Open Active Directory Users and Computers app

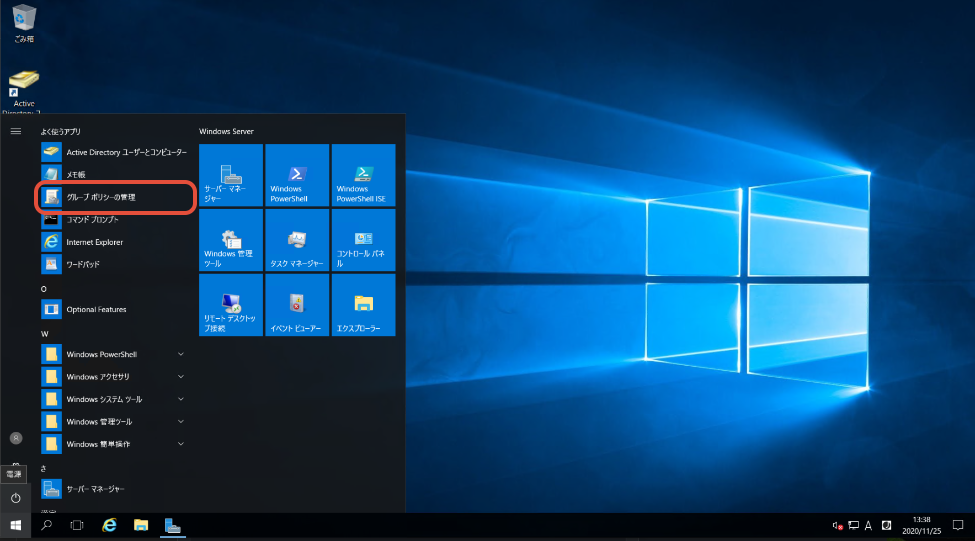(115, 152)
